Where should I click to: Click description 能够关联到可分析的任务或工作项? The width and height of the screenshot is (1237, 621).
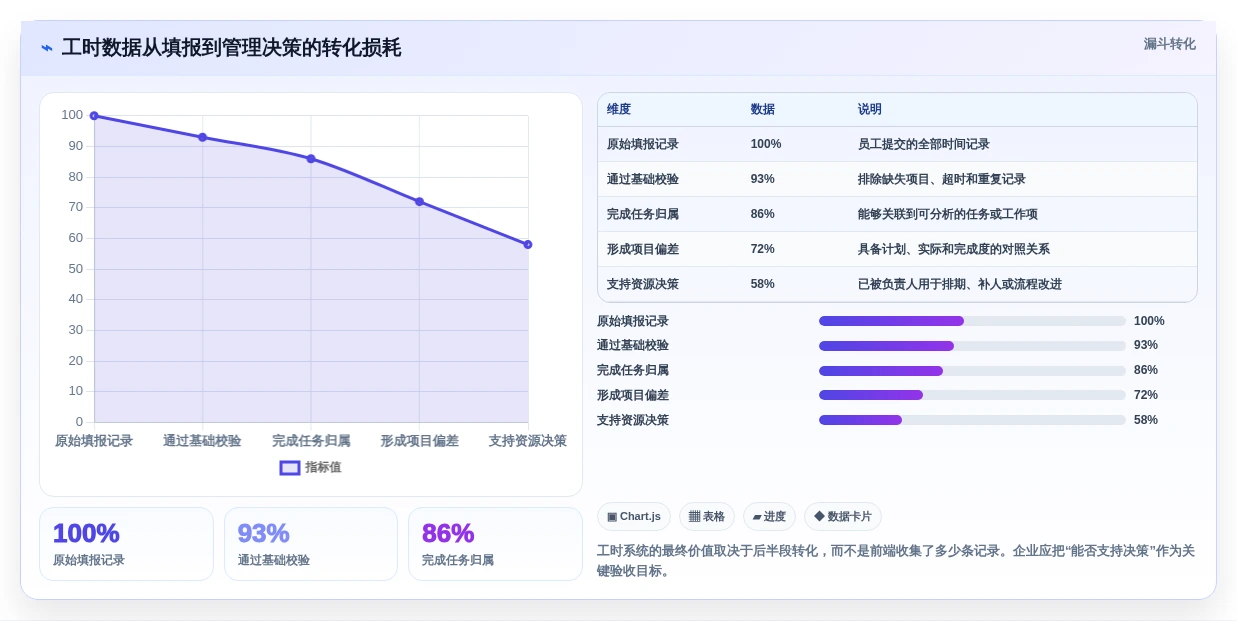pos(948,214)
